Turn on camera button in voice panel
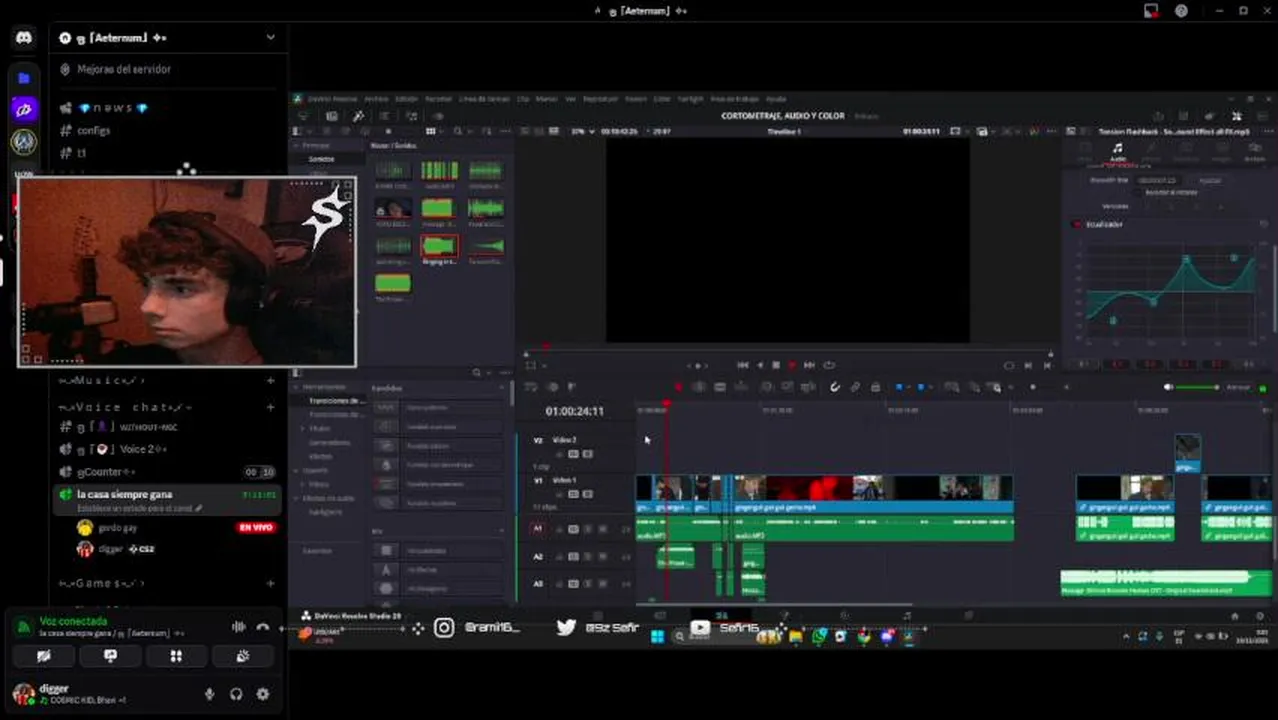The height and width of the screenshot is (720, 1278). [x=43, y=656]
